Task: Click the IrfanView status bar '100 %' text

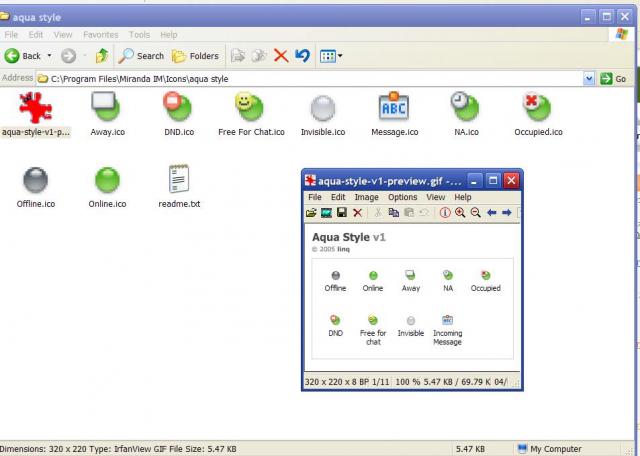Action: (x=407, y=382)
